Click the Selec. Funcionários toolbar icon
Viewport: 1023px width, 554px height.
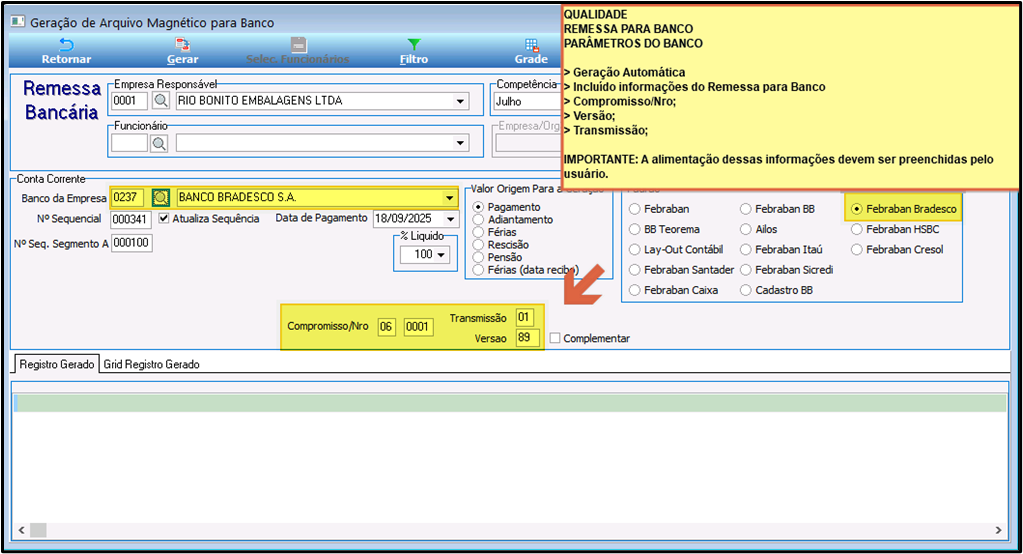coord(298,44)
